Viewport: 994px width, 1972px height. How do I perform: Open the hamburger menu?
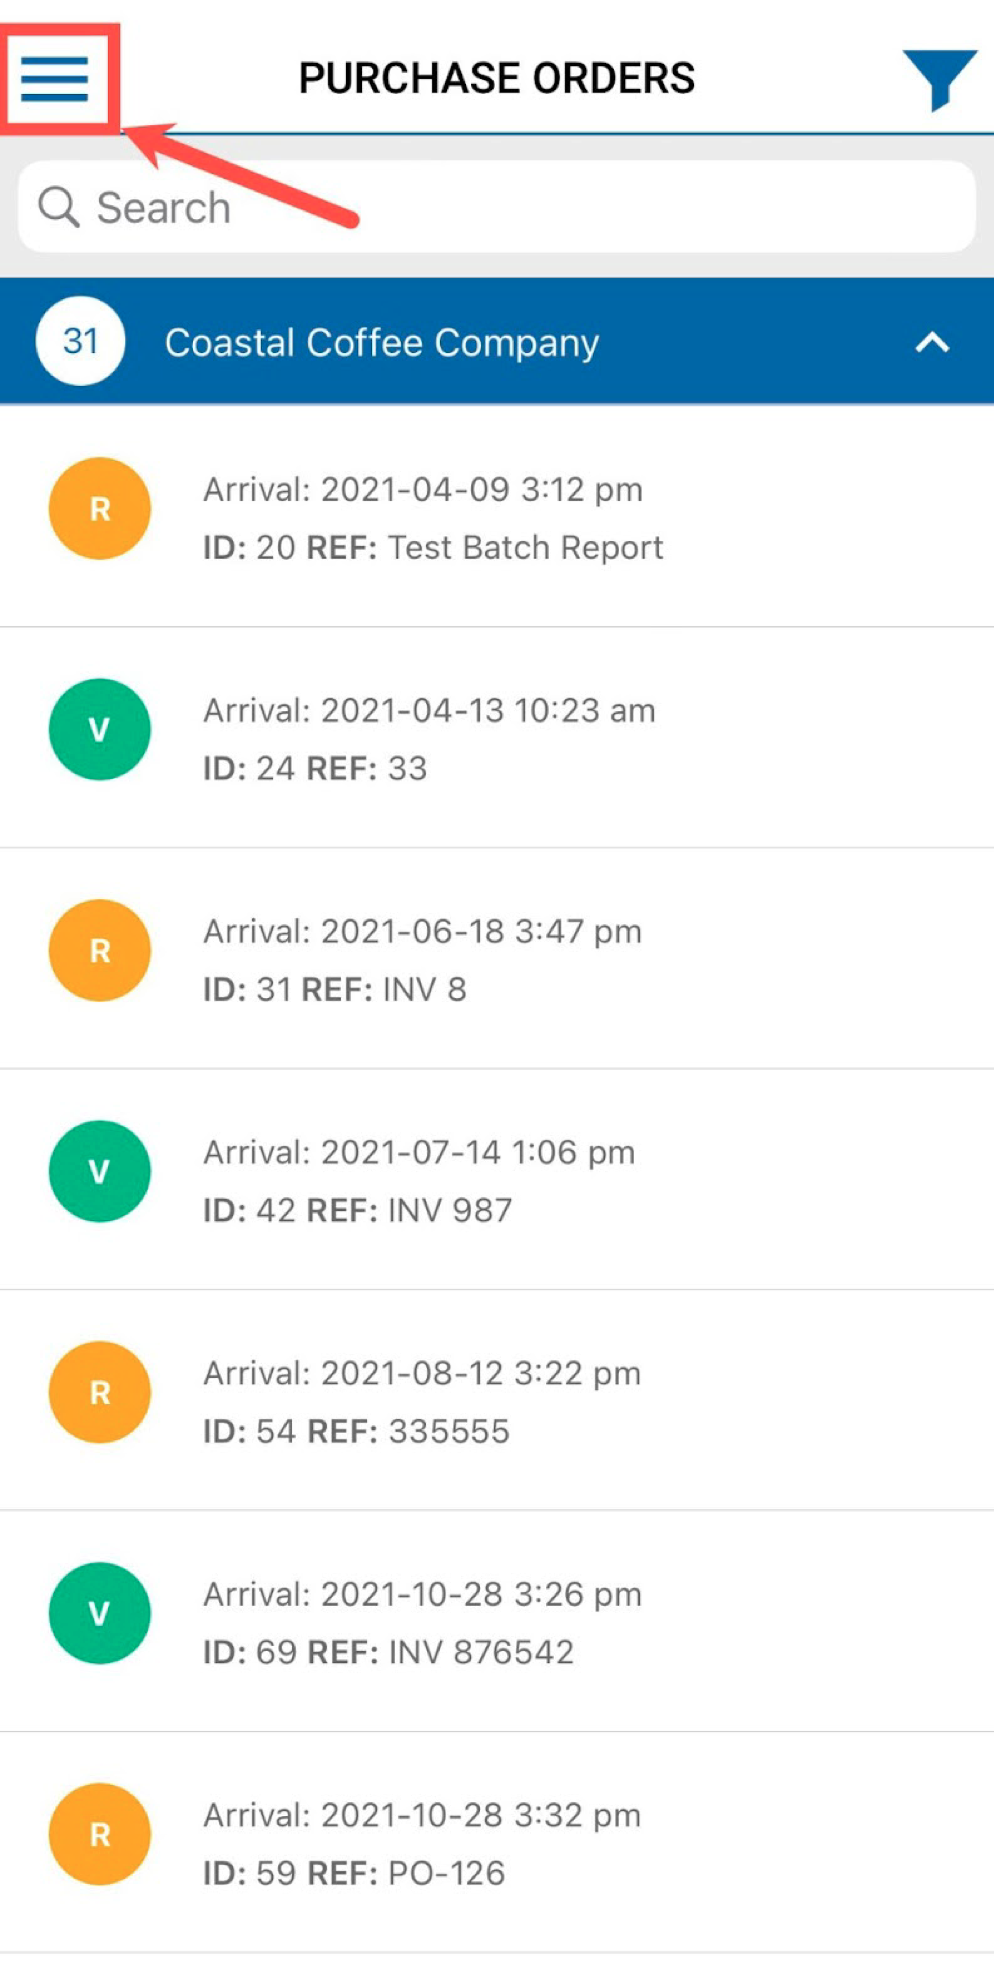point(55,78)
